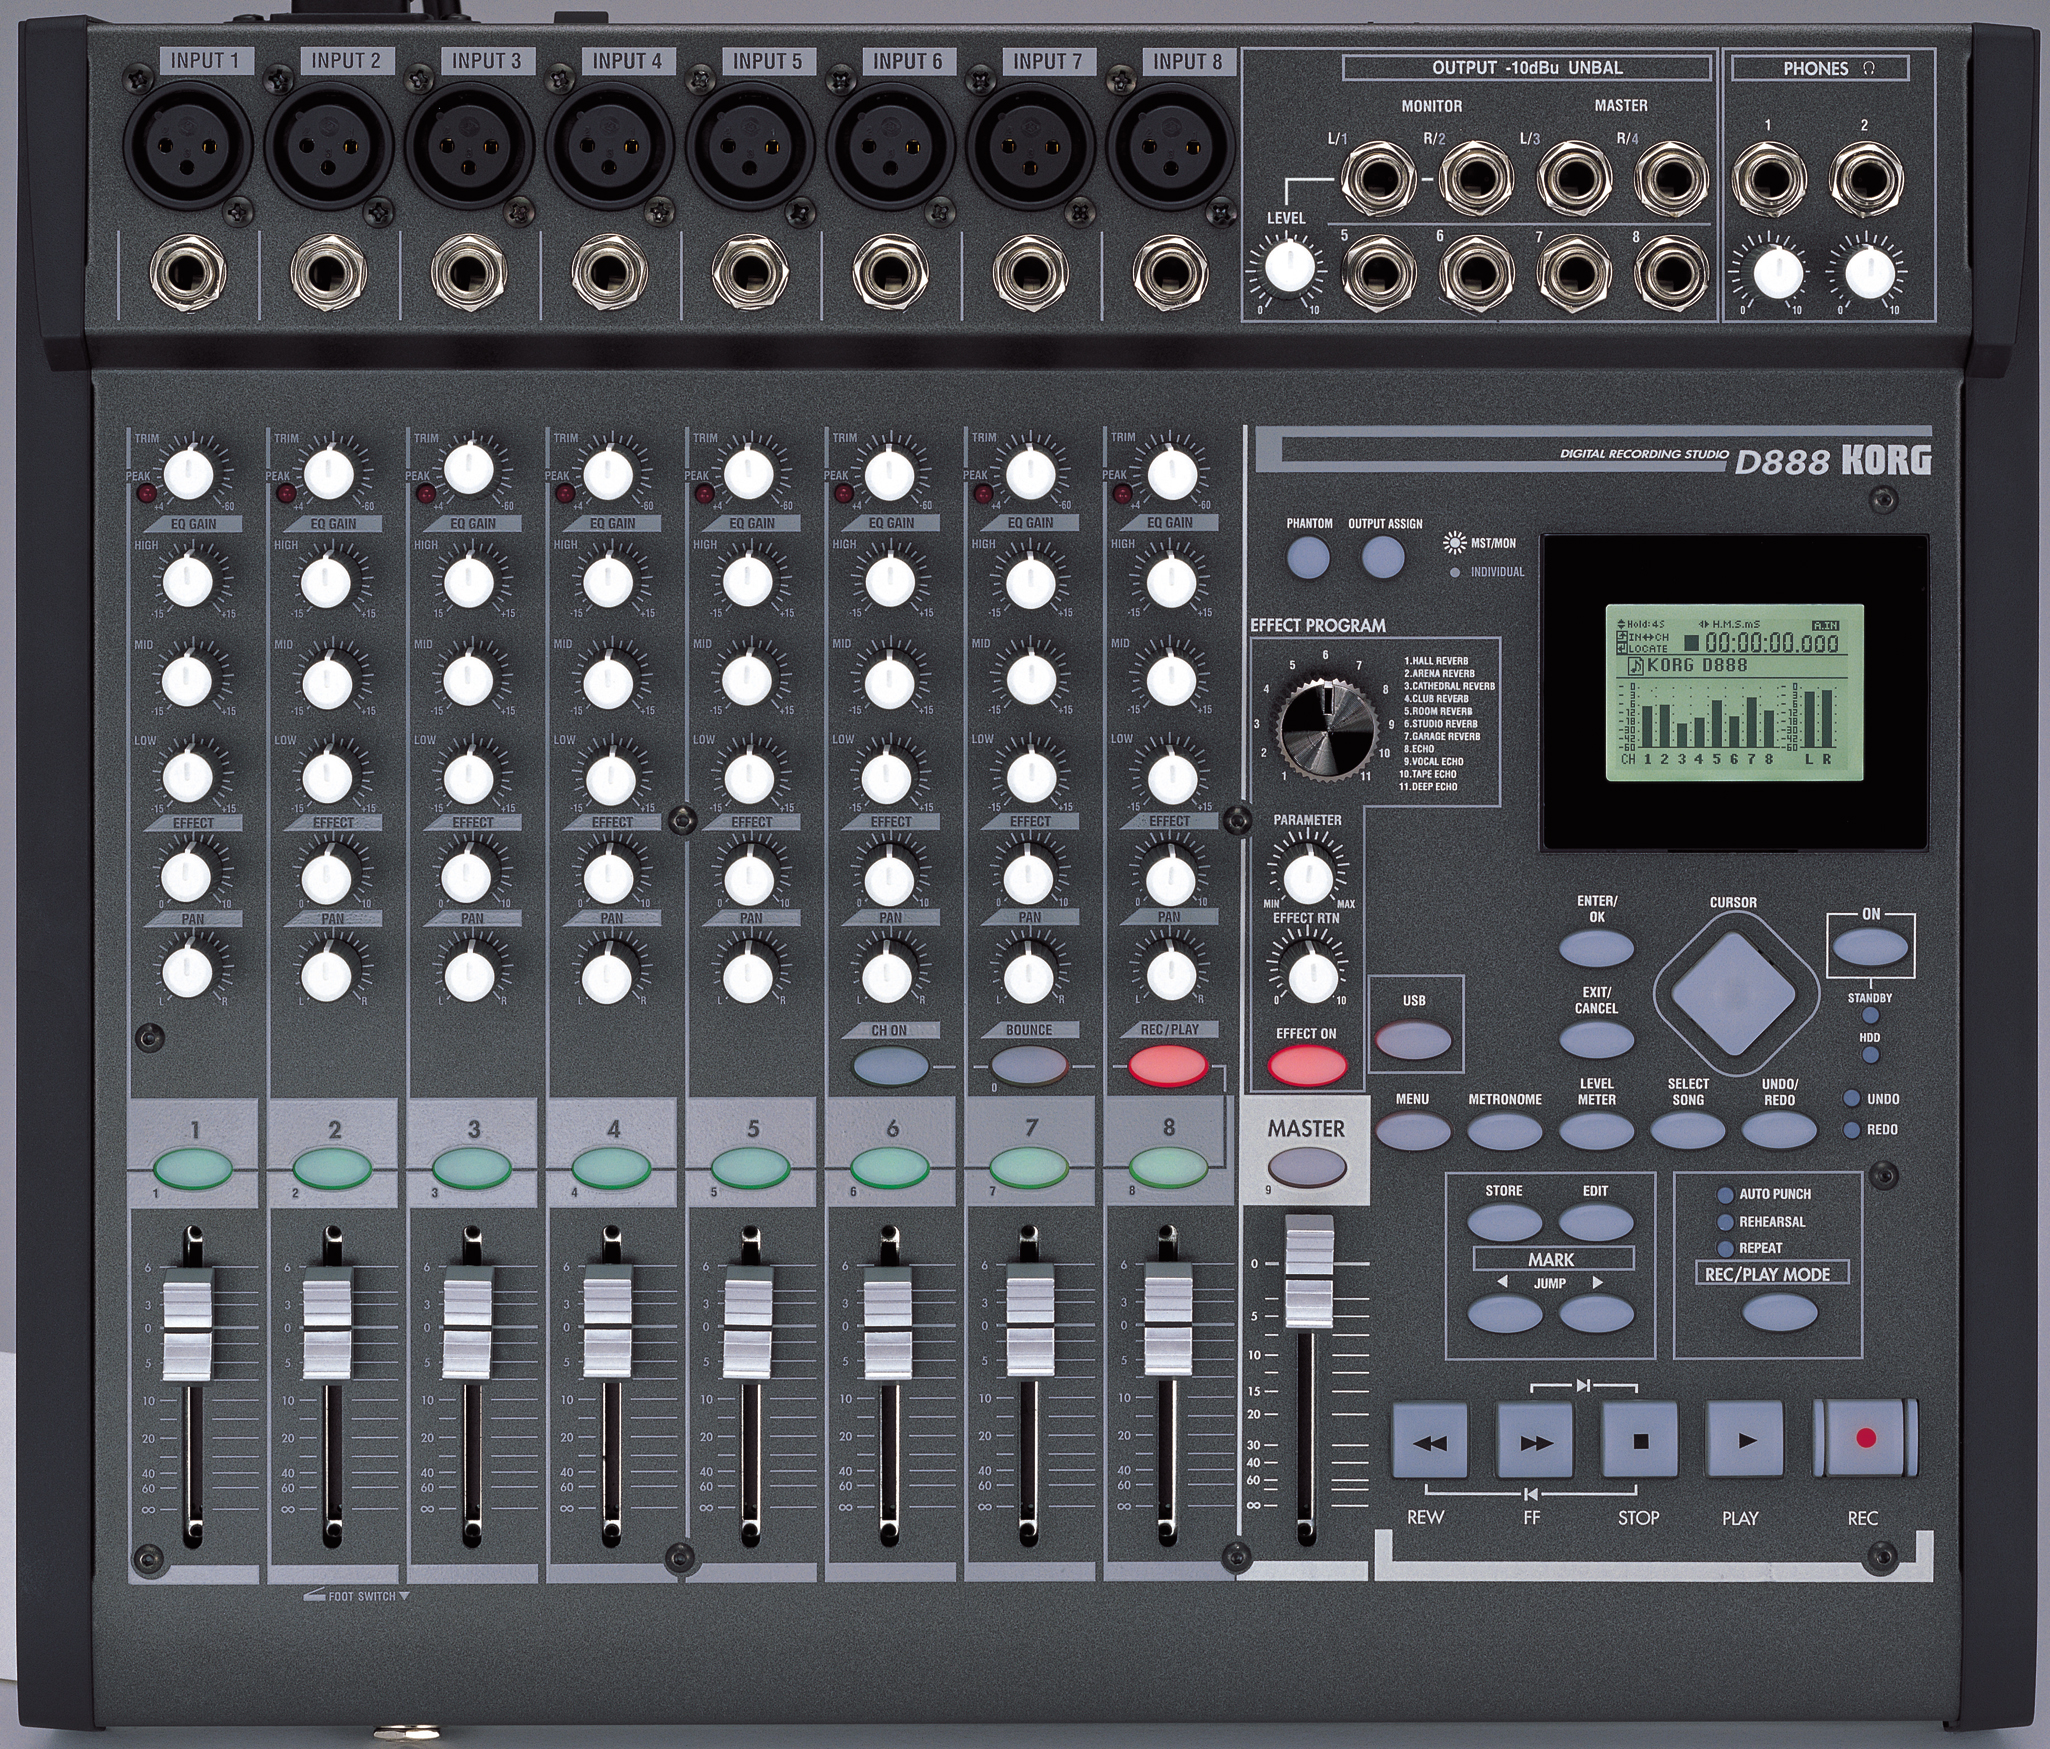Click the LEVEL METER button
The image size is (2050, 1749).
pos(1597,1131)
